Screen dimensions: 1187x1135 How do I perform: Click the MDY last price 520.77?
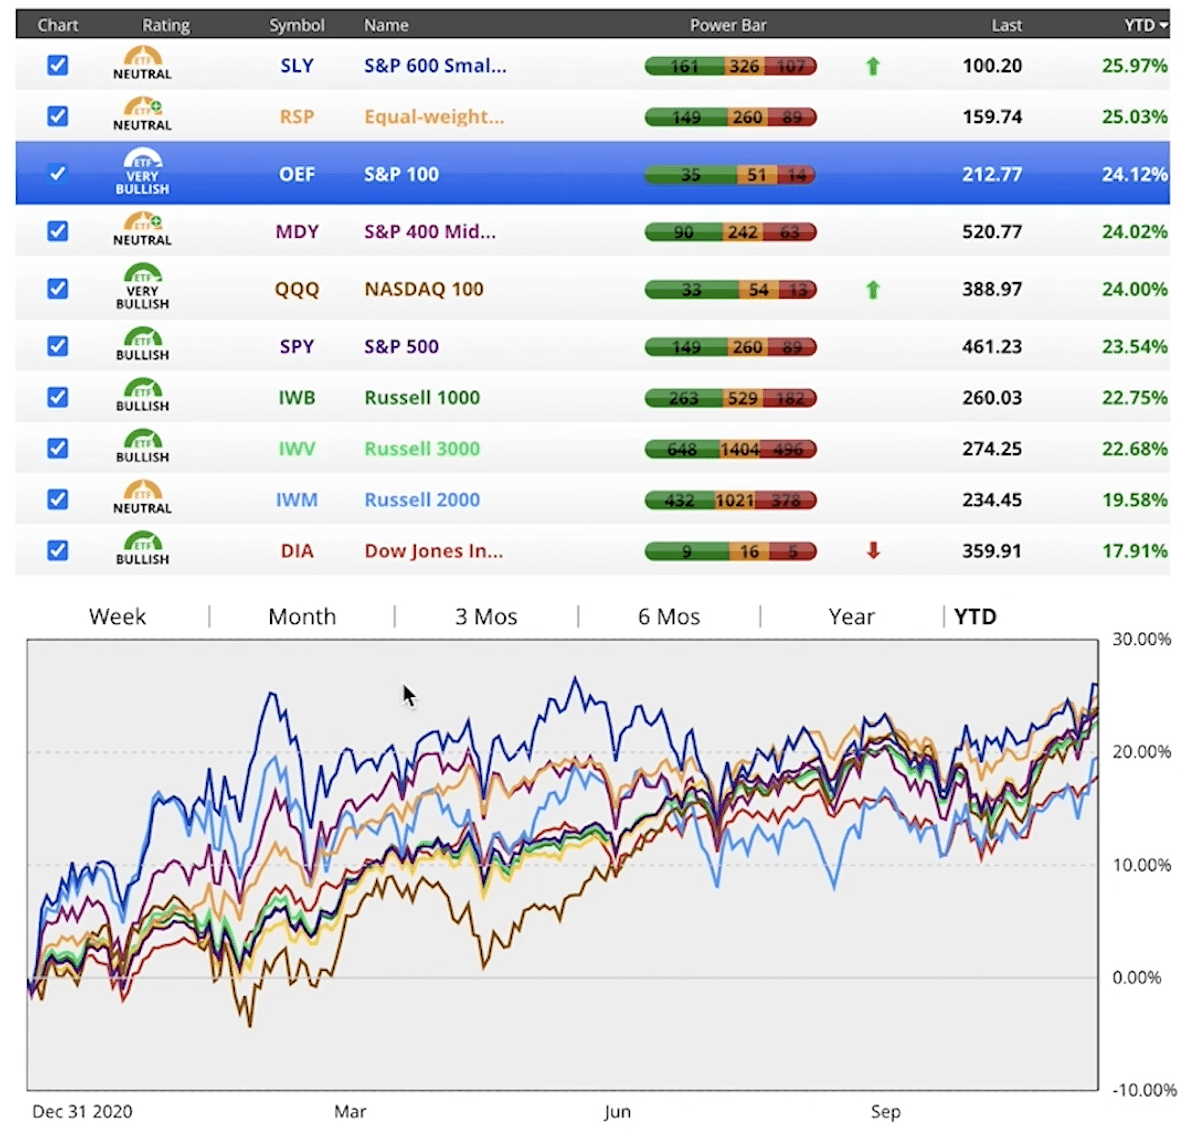tap(992, 232)
